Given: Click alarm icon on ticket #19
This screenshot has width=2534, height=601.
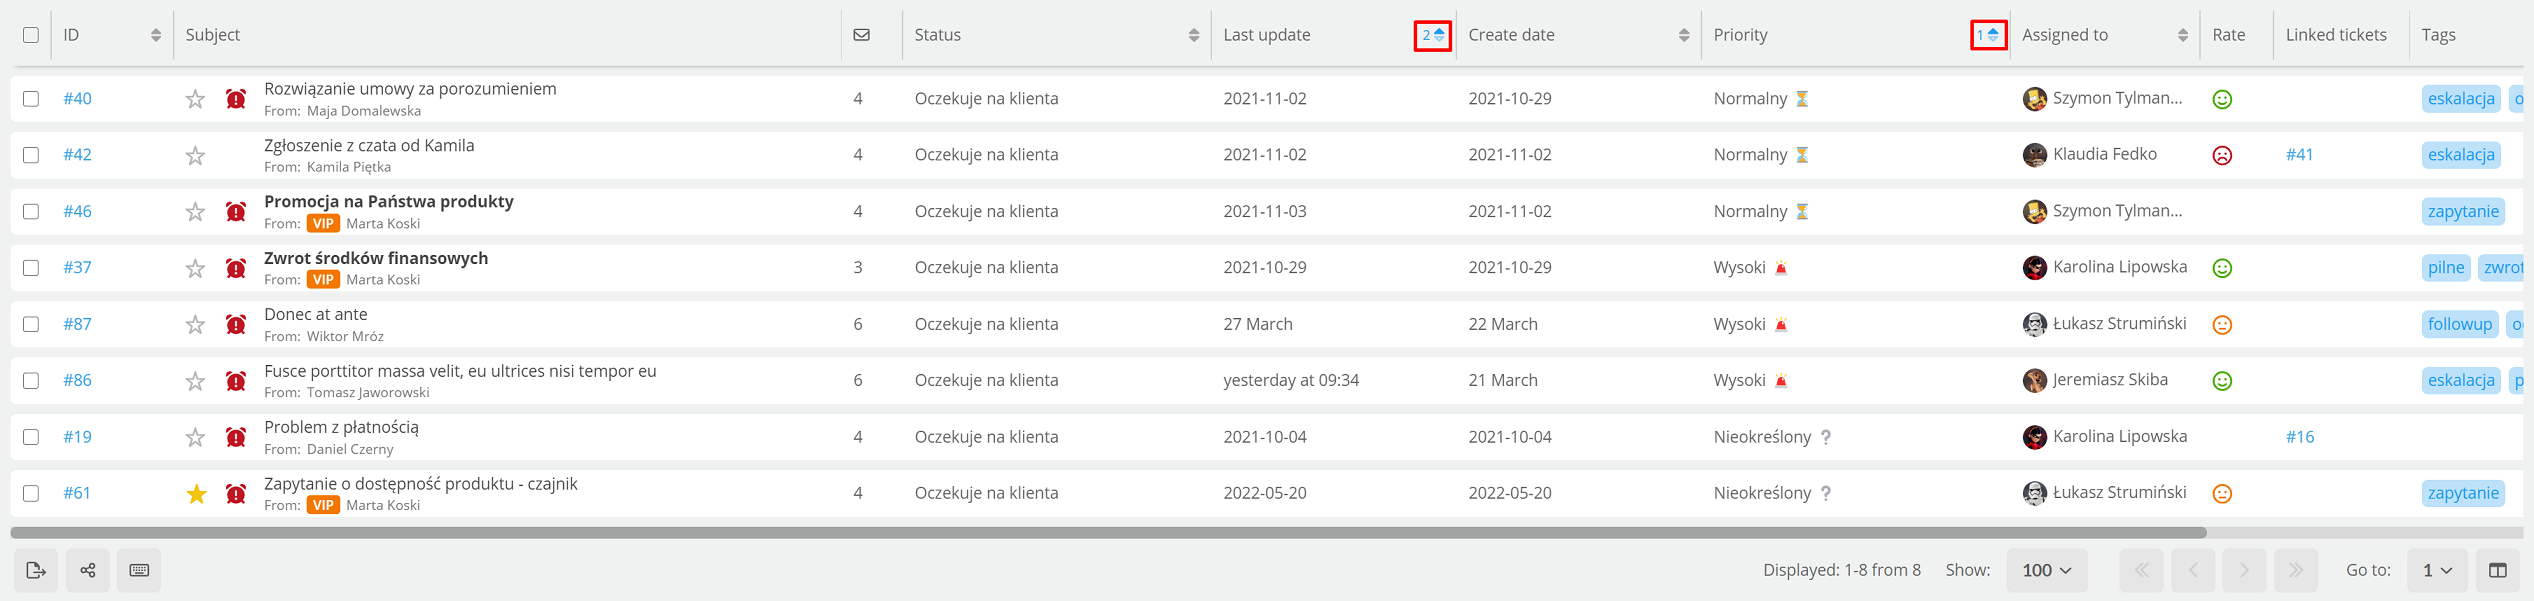Looking at the screenshot, I should 236,437.
